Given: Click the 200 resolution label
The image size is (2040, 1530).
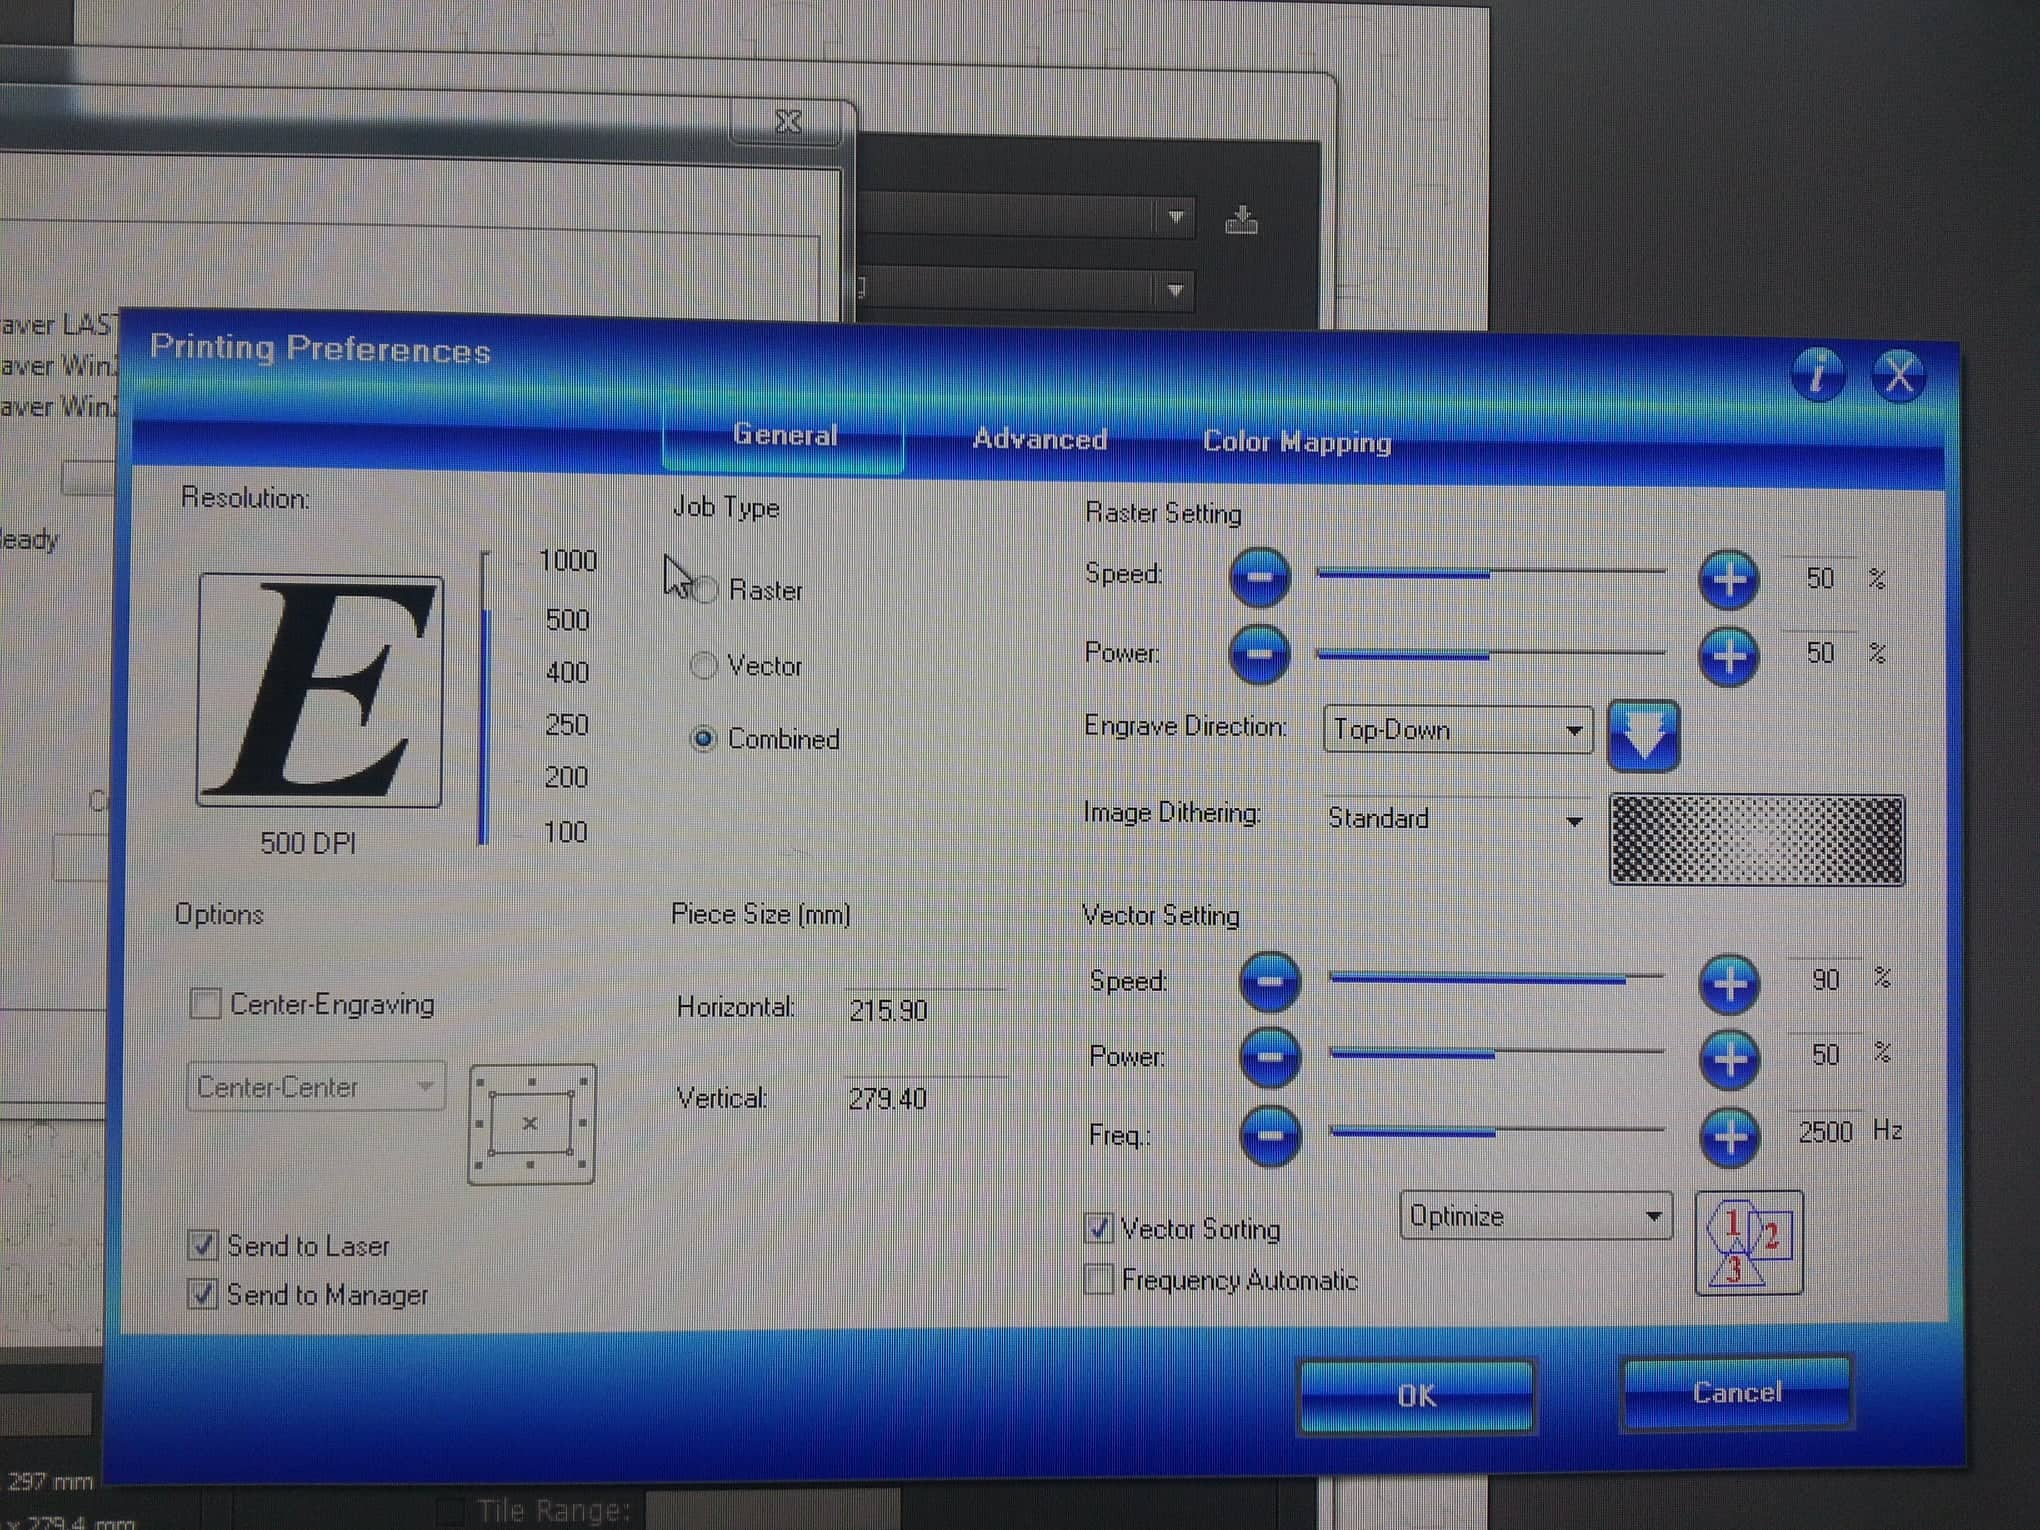Looking at the screenshot, I should pyautogui.click(x=566, y=777).
